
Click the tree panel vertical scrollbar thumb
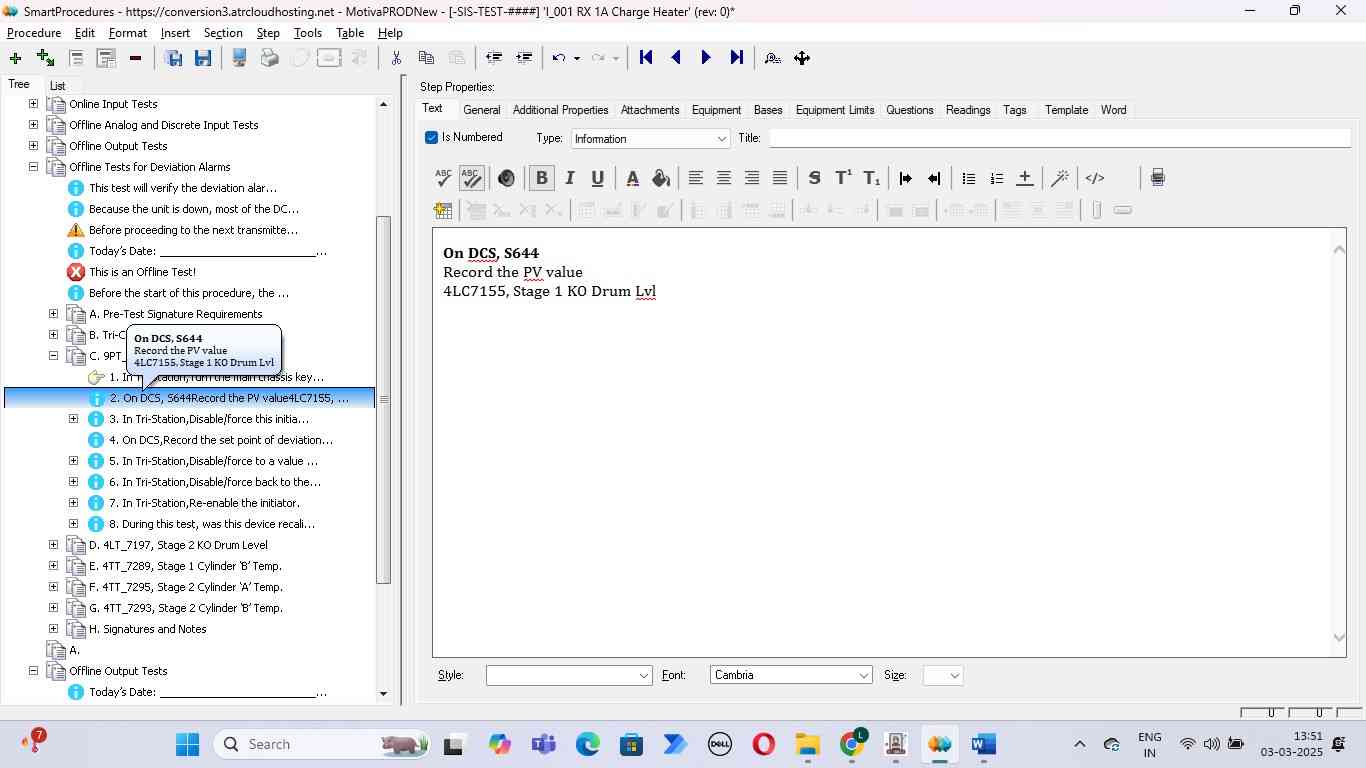[383, 399]
